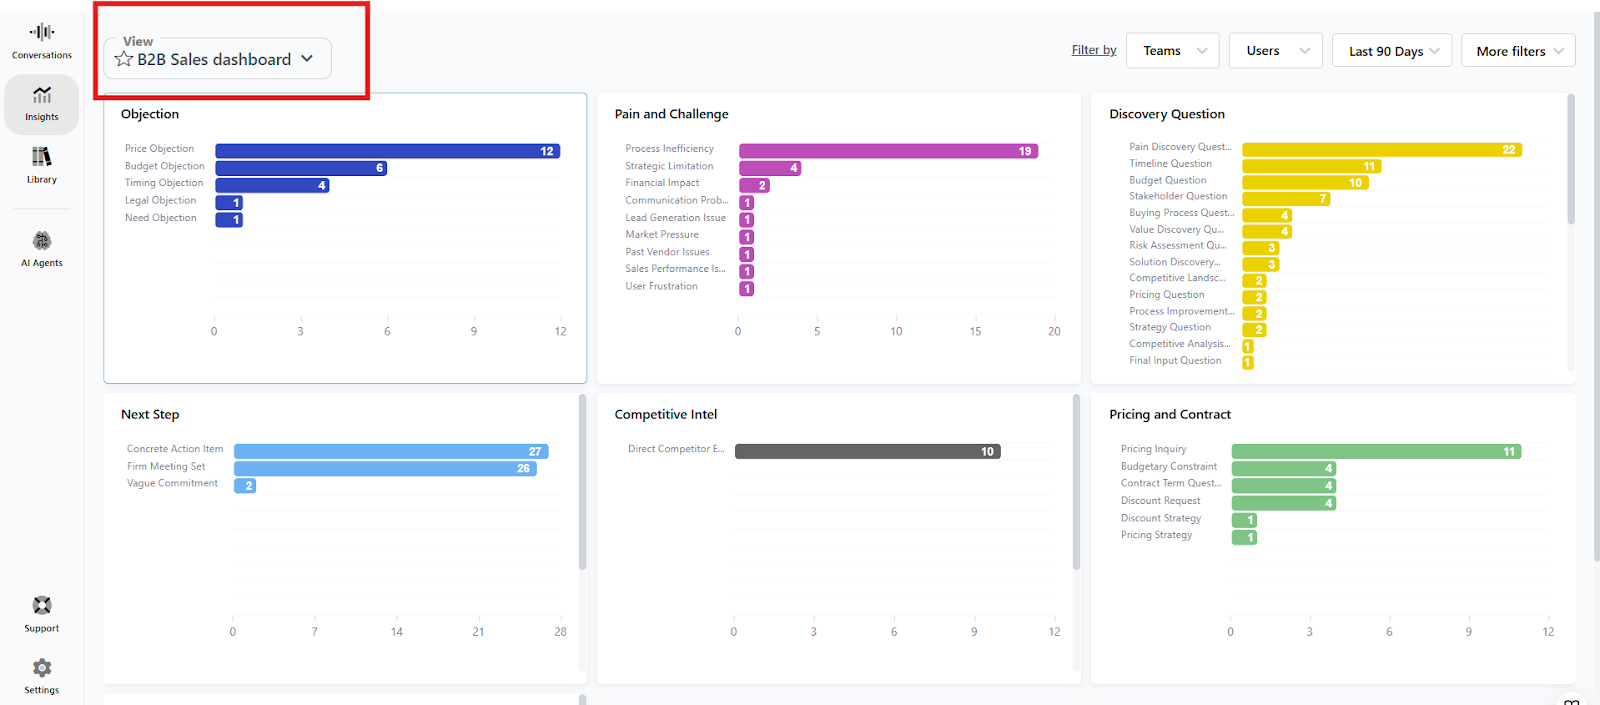Click the Support lifebuoy icon
The image size is (1600, 705).
click(42, 606)
